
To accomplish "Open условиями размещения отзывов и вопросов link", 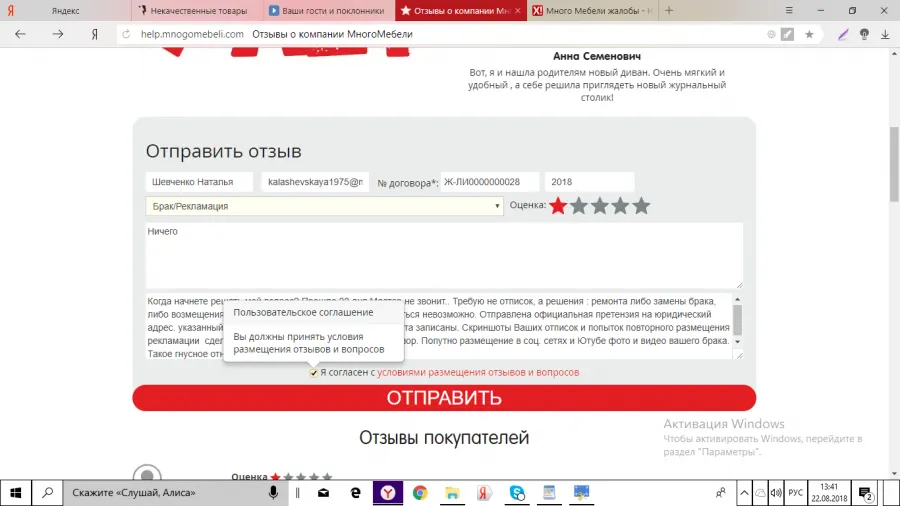I will [x=478, y=372].
